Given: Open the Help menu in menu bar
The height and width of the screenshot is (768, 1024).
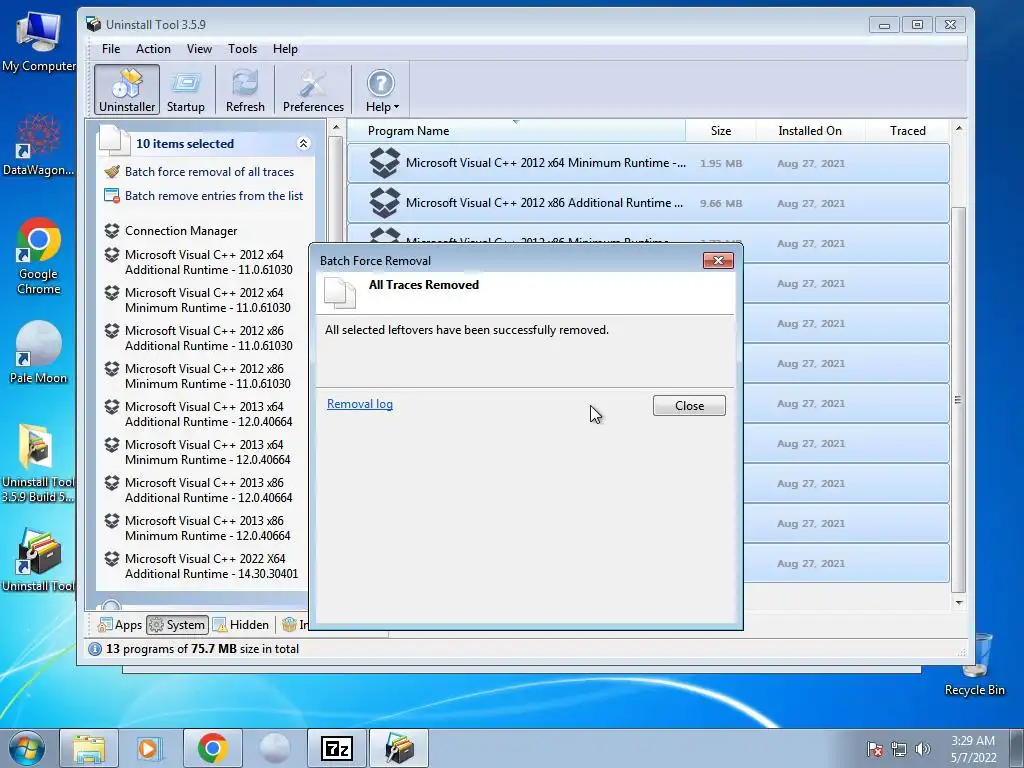Looking at the screenshot, I should click(x=285, y=49).
